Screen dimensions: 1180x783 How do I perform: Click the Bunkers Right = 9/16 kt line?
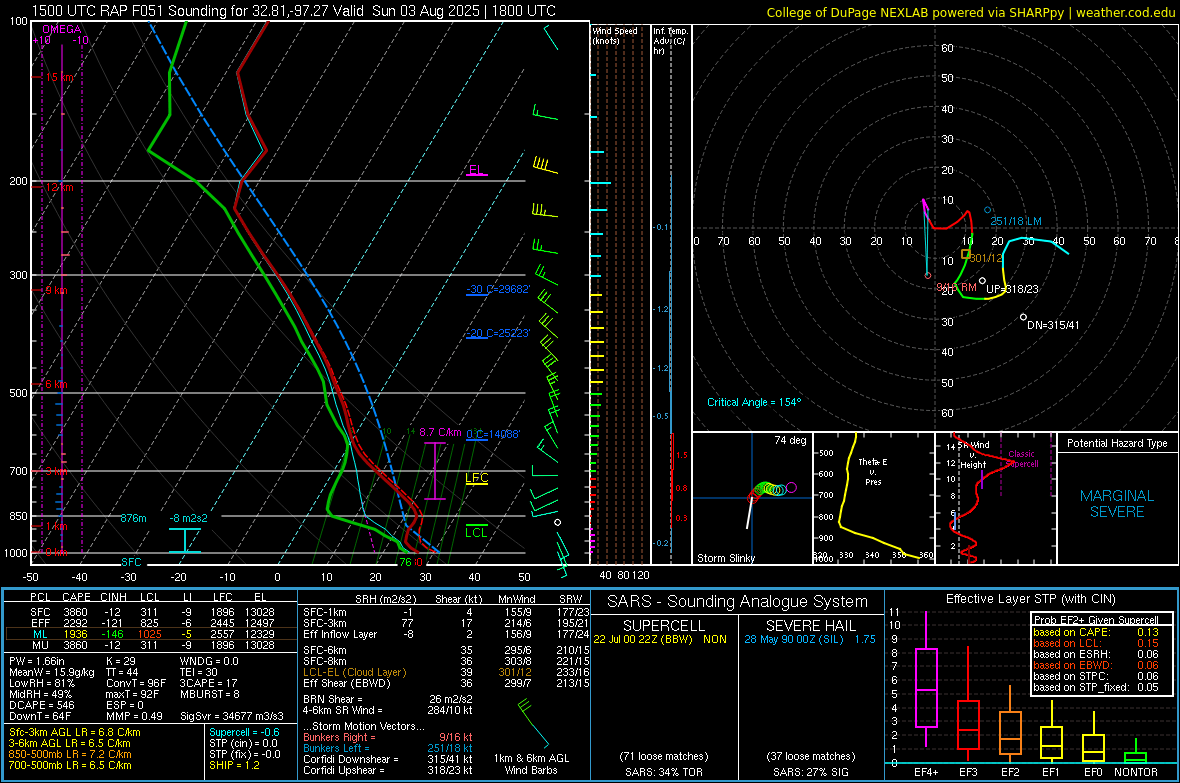(x=388, y=737)
